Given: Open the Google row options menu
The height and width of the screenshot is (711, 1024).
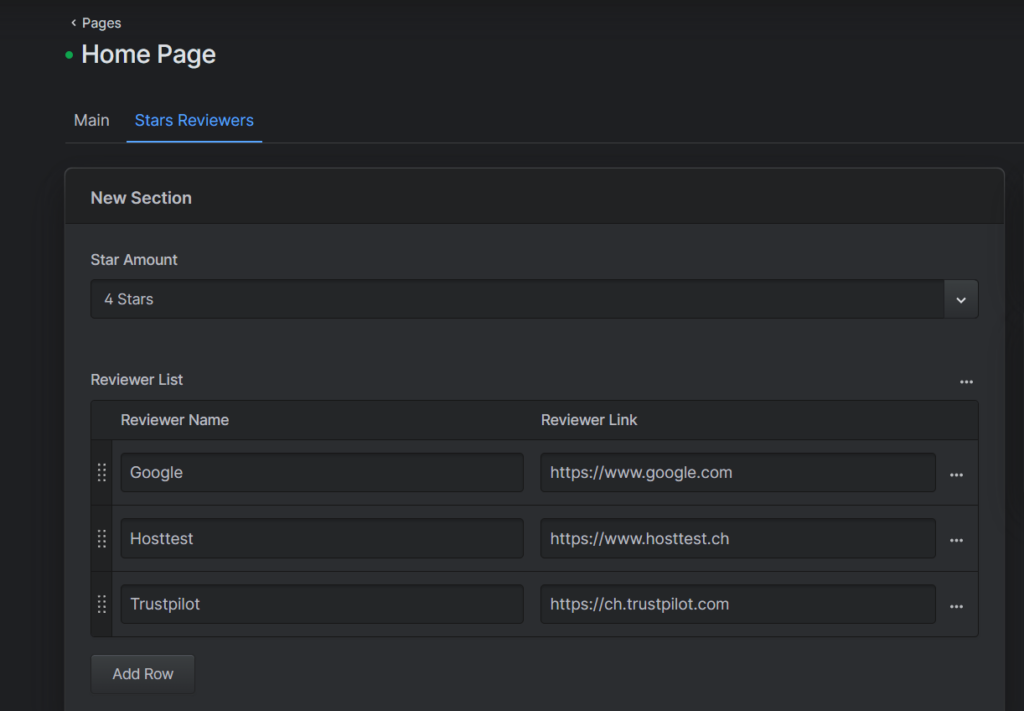Looking at the screenshot, I should point(956,474).
